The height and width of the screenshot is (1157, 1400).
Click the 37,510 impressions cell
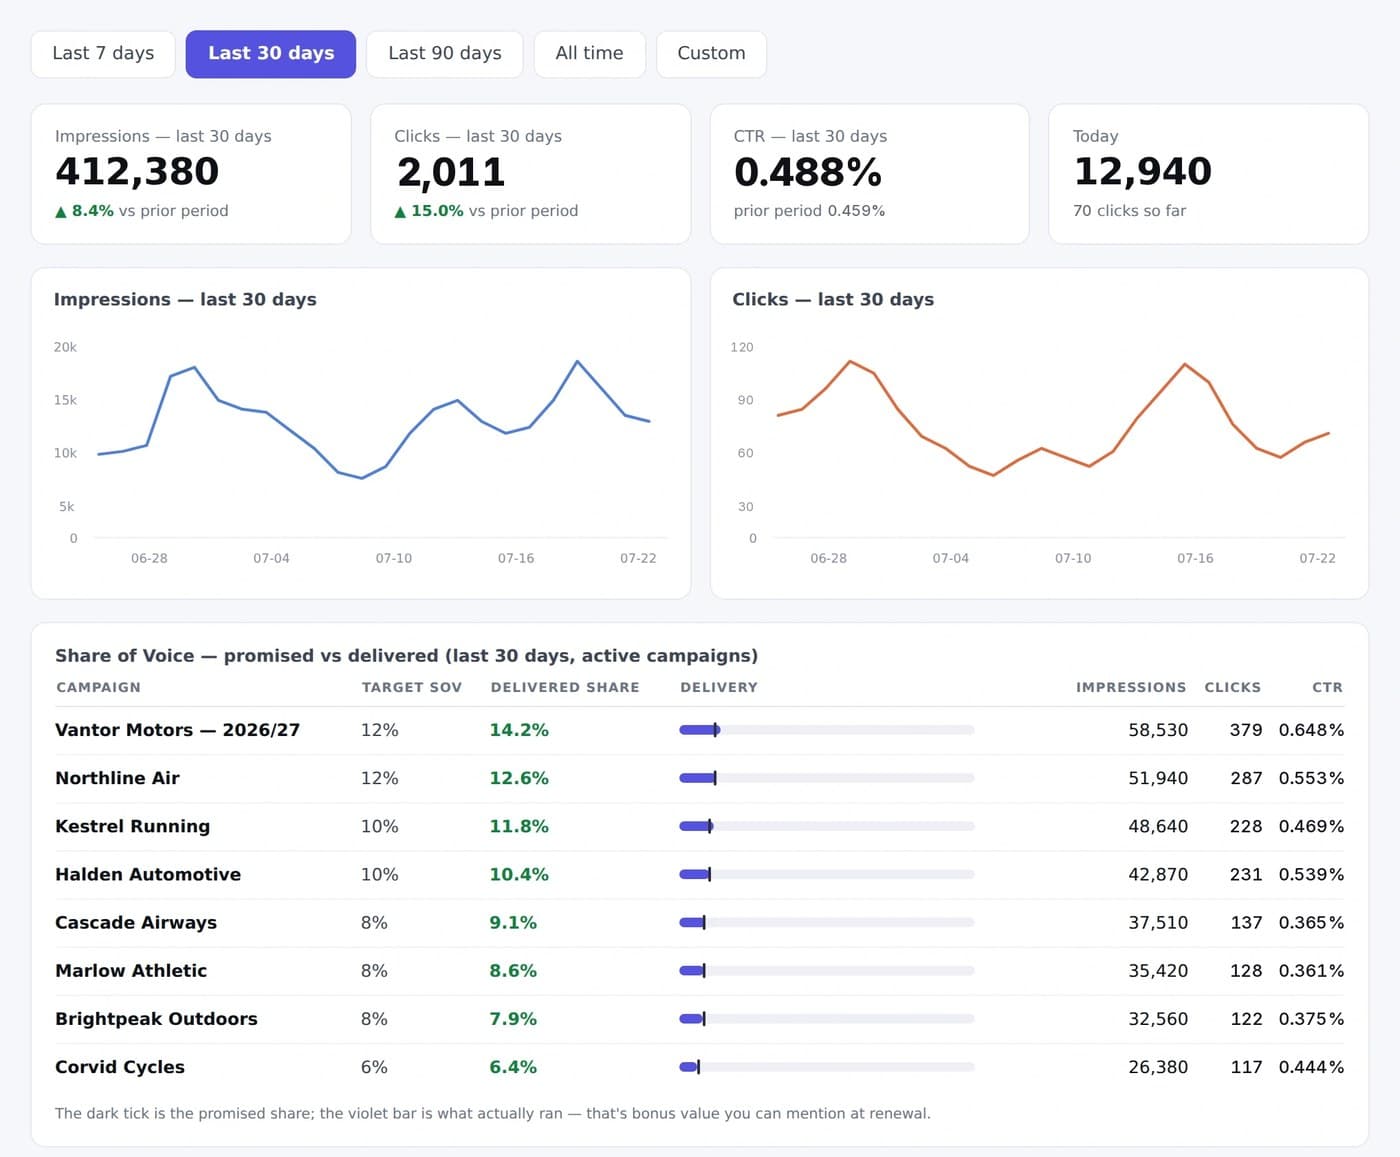pyautogui.click(x=1158, y=922)
